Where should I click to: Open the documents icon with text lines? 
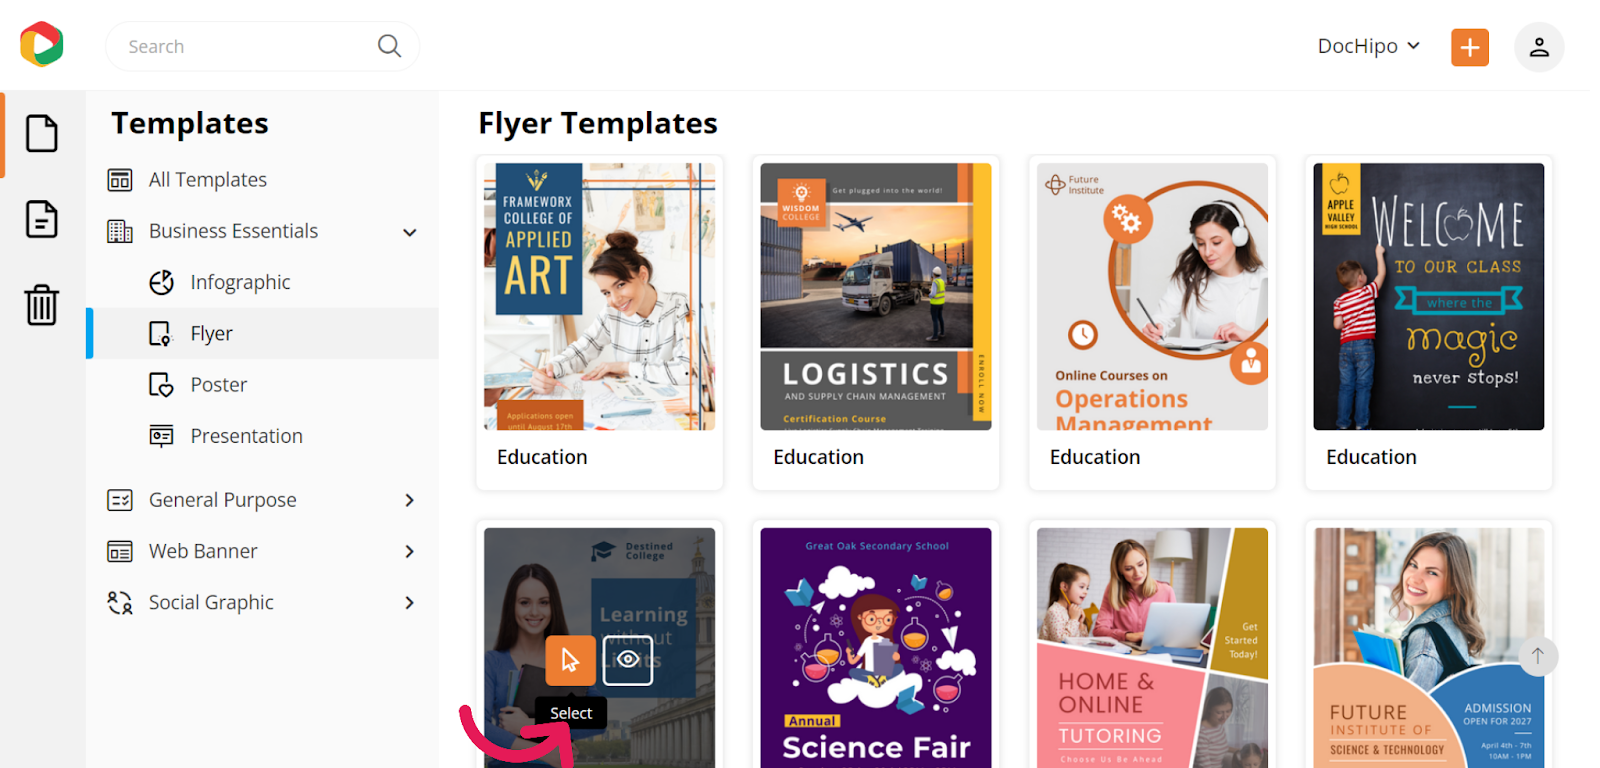click(x=41, y=219)
